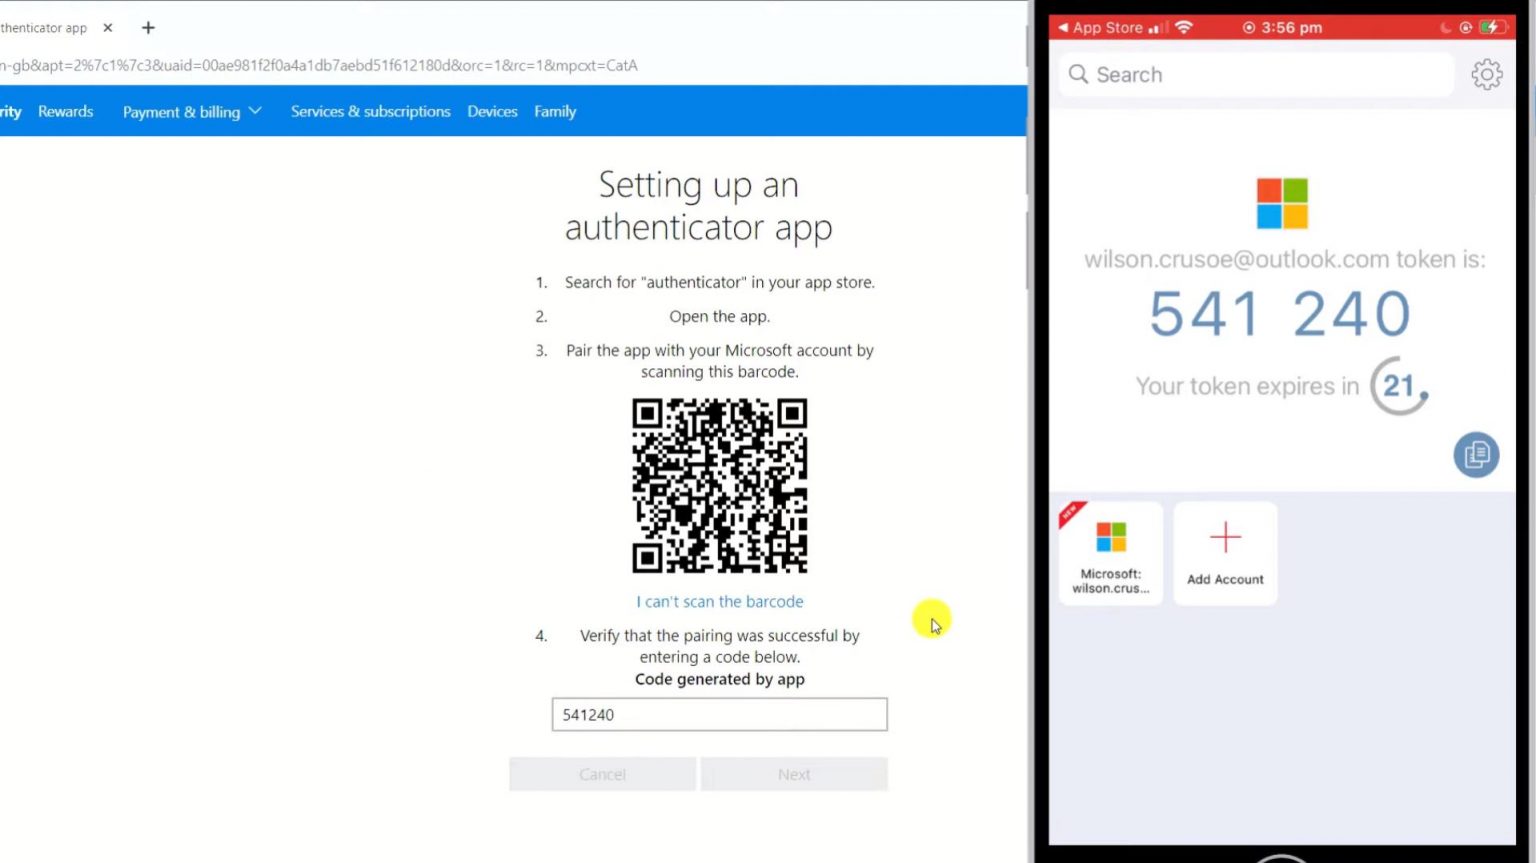Click the 'I can't scan the barcode' link
Viewport: 1536px width, 863px height.
[719, 601]
